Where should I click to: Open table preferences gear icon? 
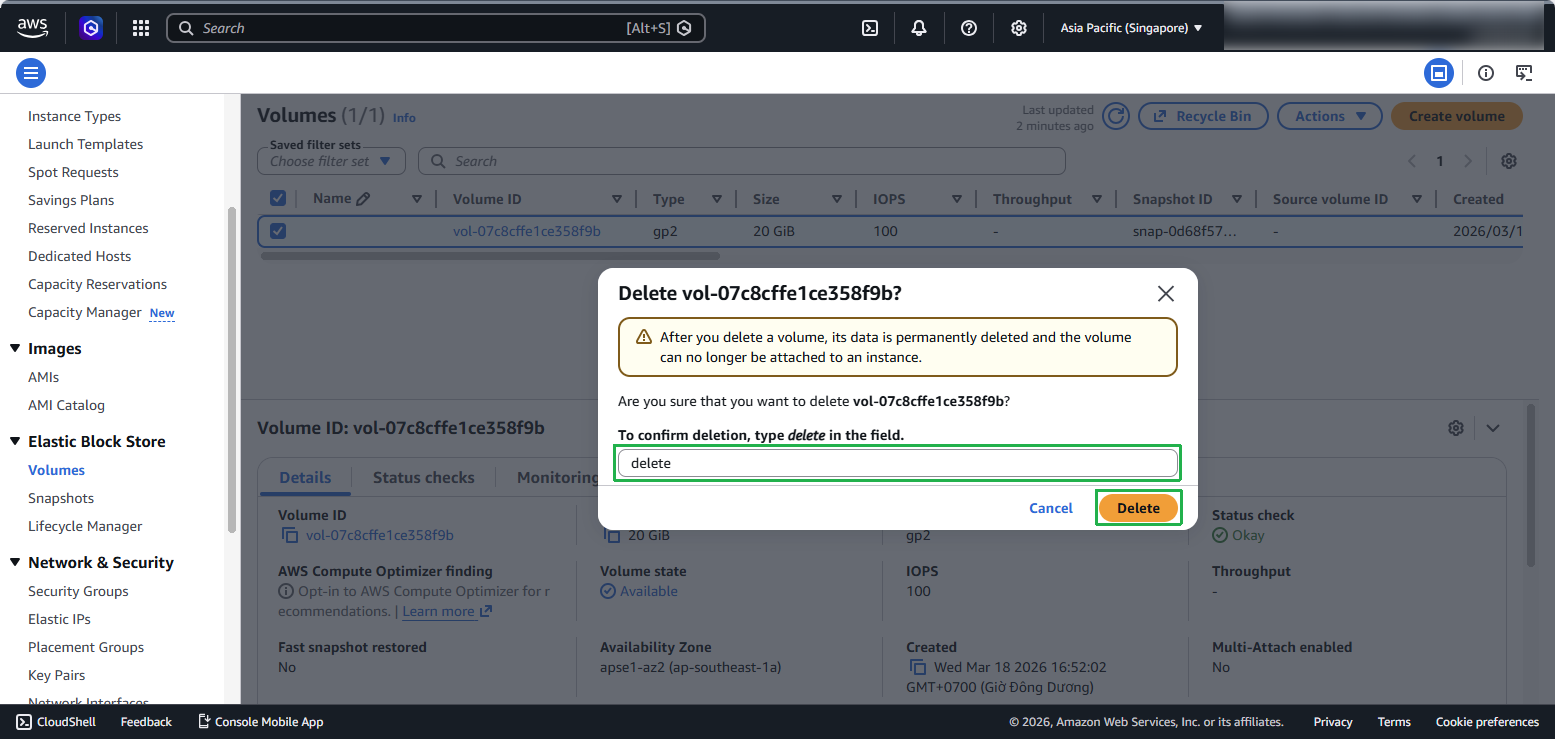[x=1509, y=161]
